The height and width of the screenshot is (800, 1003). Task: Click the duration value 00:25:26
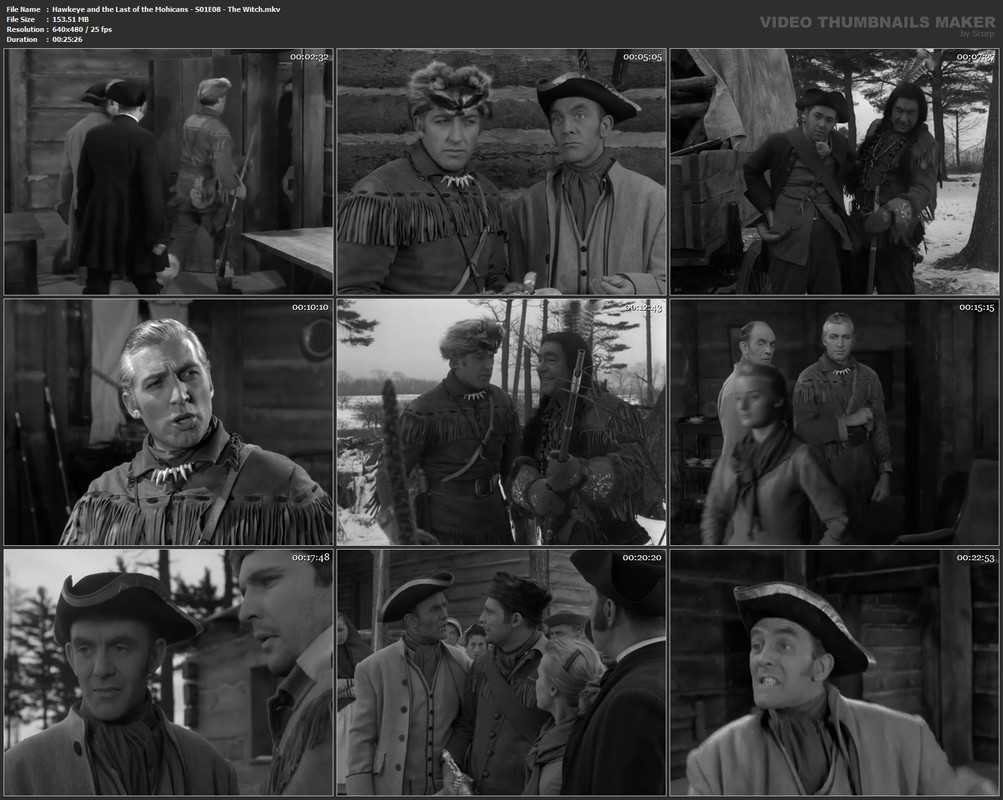tap(67, 40)
